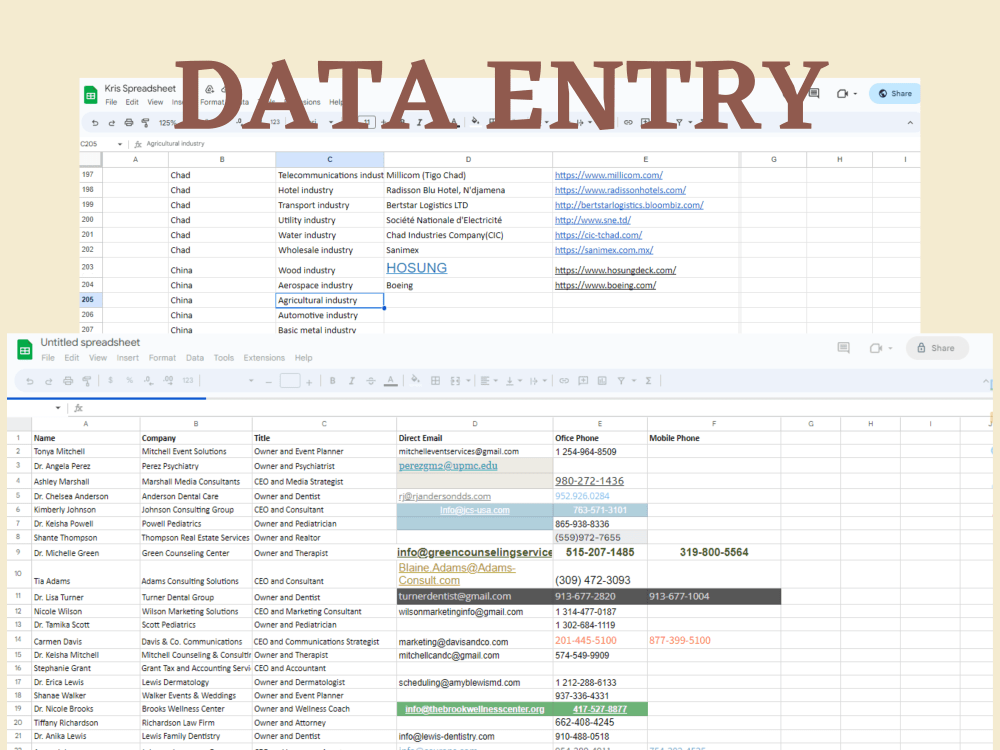1000x750 pixels.
Task: Decrease font size in Untitled spreadsheet
Action: tap(268, 381)
